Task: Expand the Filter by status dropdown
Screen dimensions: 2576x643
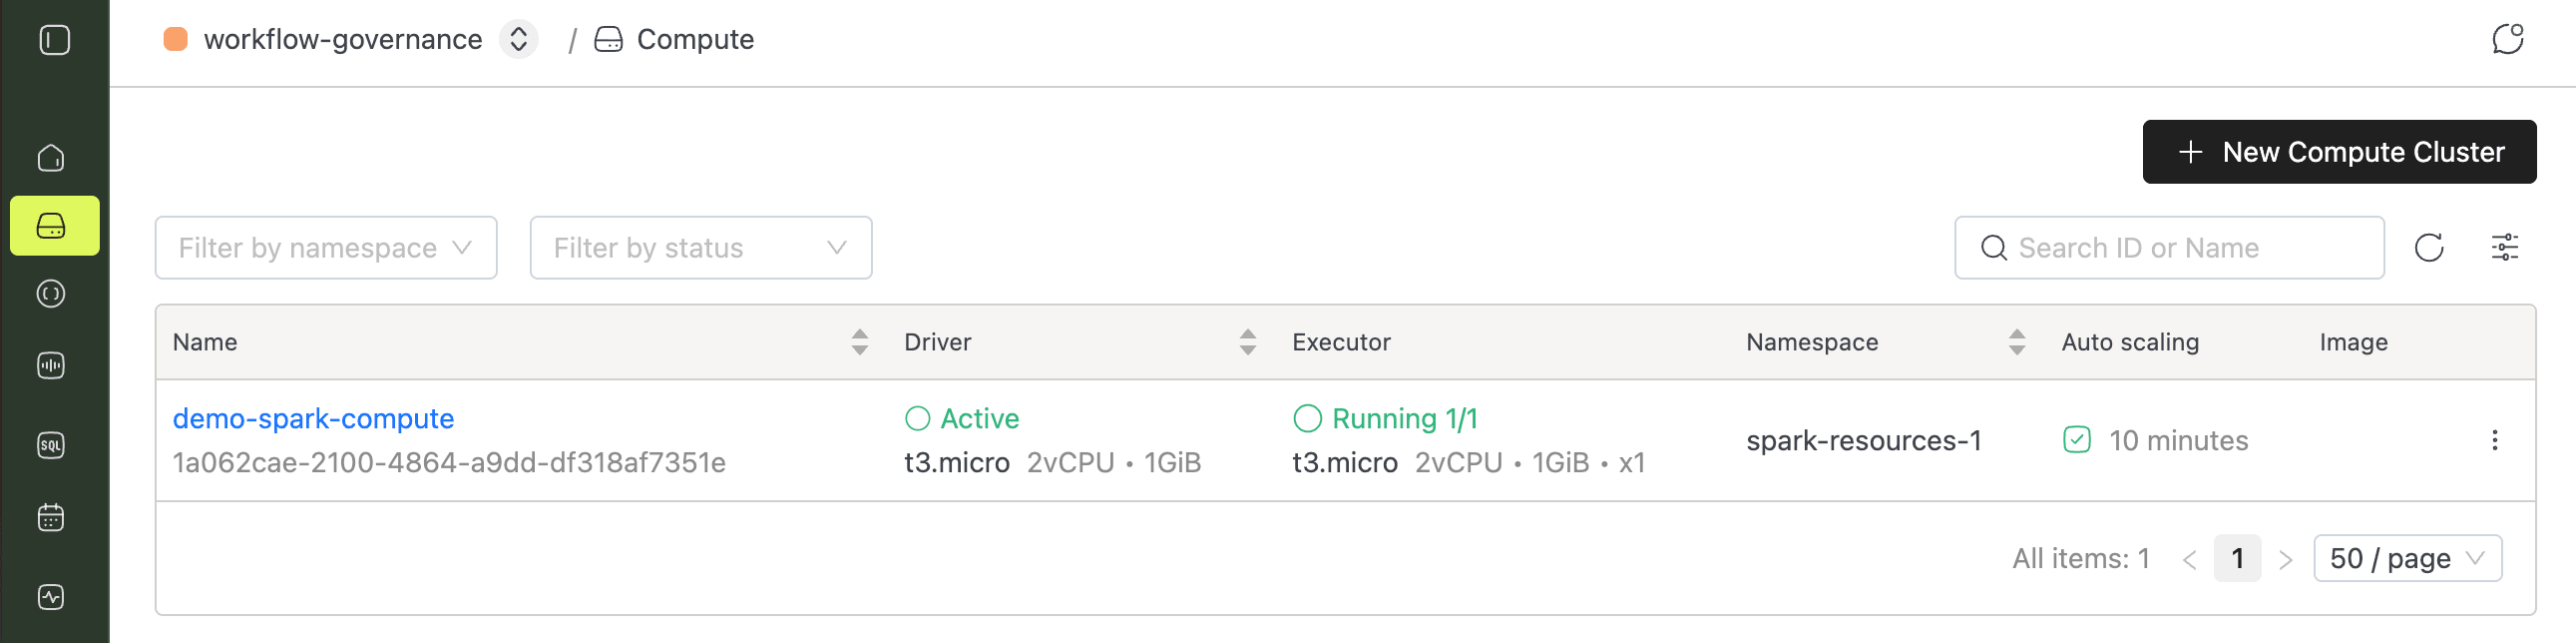Action: pyautogui.click(x=700, y=248)
